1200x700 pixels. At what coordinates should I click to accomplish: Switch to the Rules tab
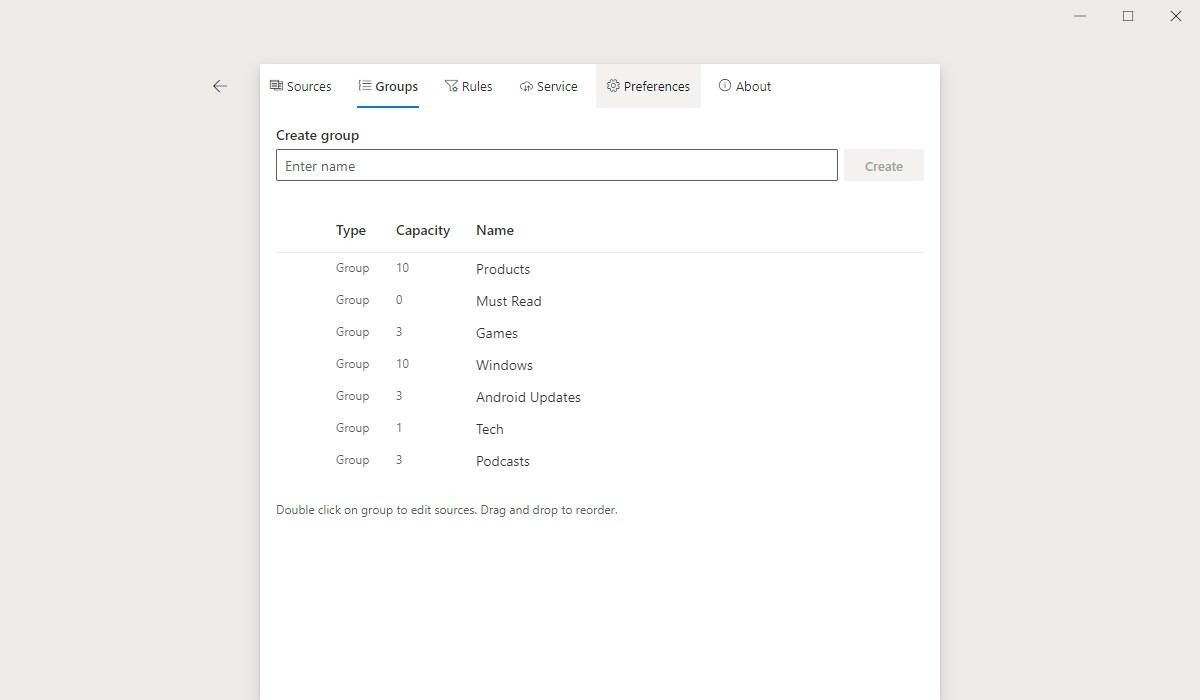tap(468, 86)
